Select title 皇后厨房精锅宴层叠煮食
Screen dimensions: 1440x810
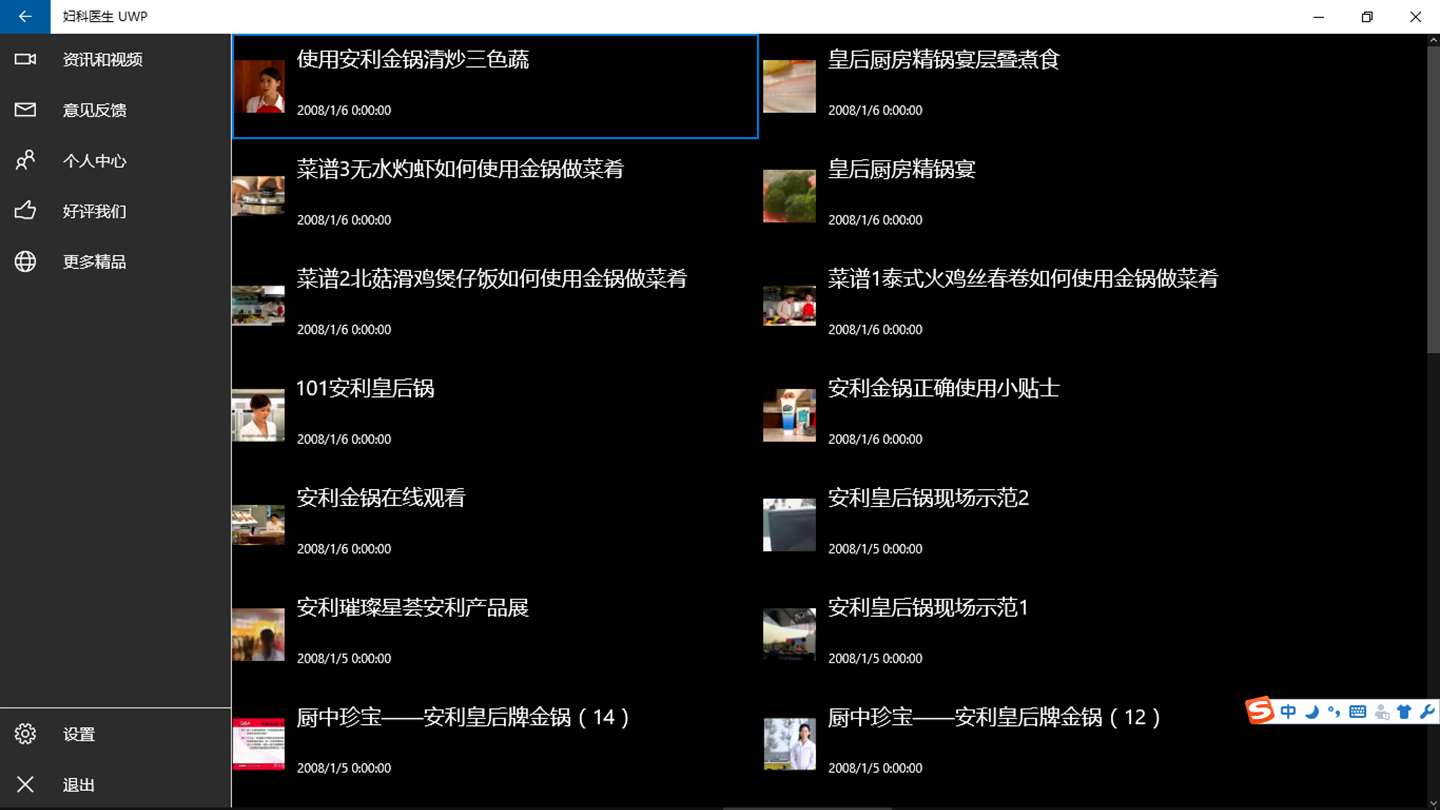[944, 60]
